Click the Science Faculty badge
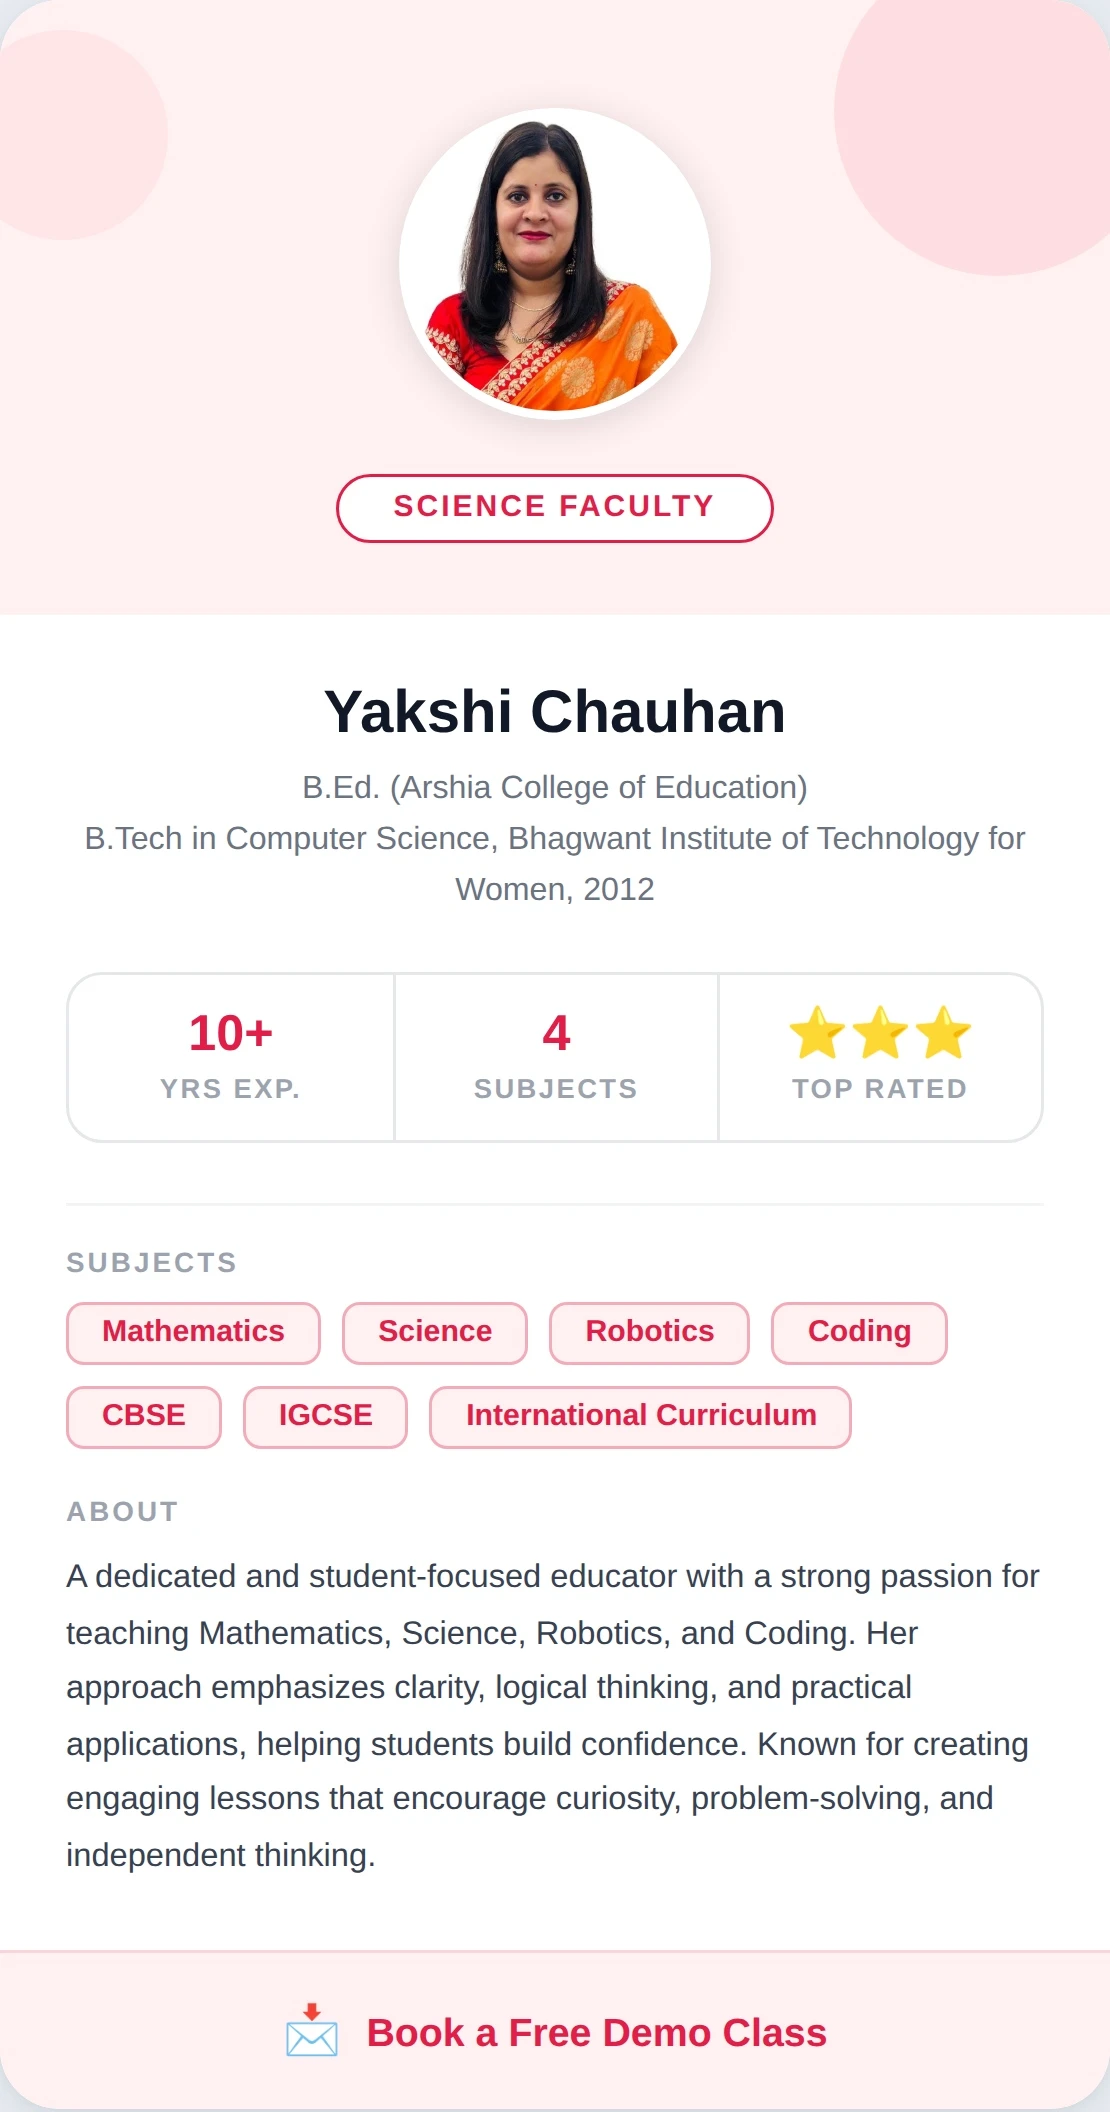The image size is (1110, 2112). coord(554,507)
